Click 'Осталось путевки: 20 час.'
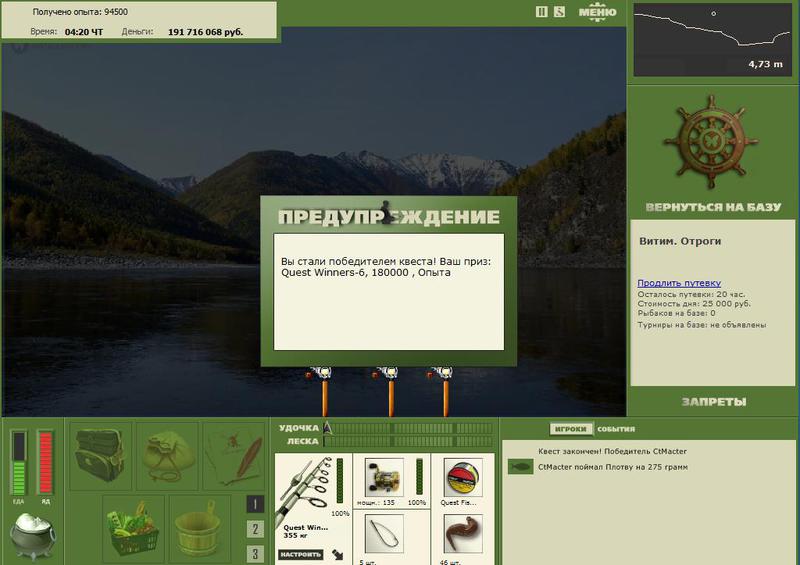Viewport: 800px width, 565px height. click(691, 294)
